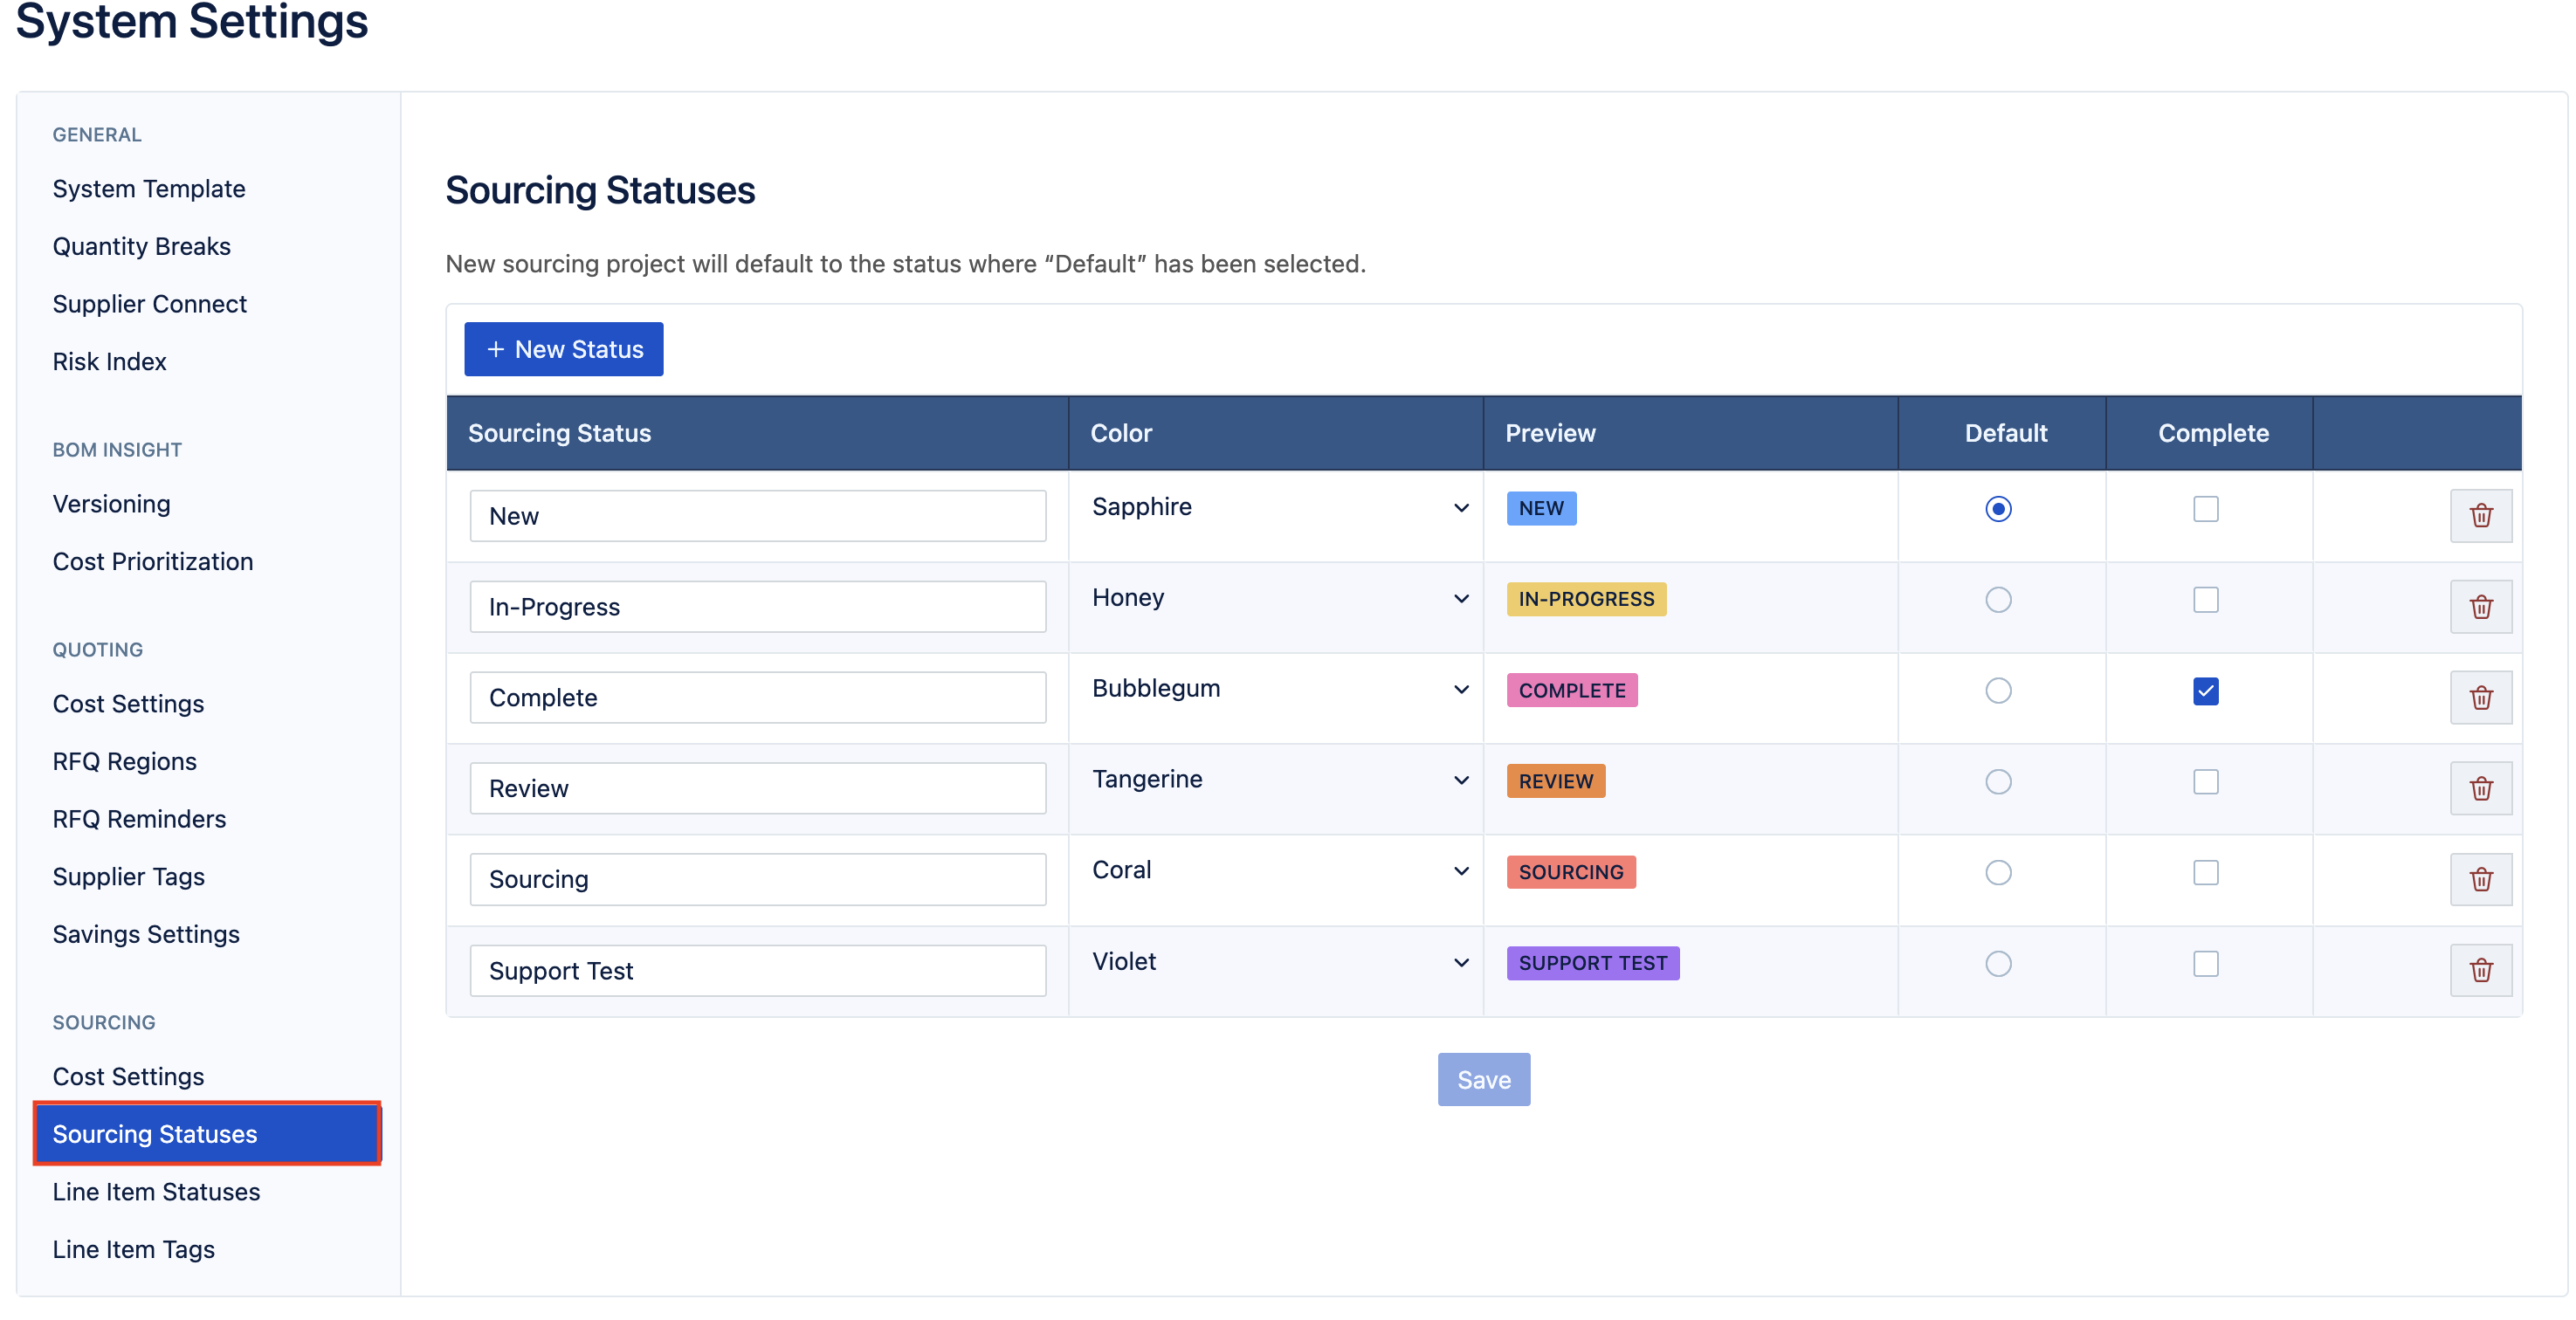This screenshot has height=1320, width=2576.
Task: Delete the Support Test status
Action: [2480, 970]
